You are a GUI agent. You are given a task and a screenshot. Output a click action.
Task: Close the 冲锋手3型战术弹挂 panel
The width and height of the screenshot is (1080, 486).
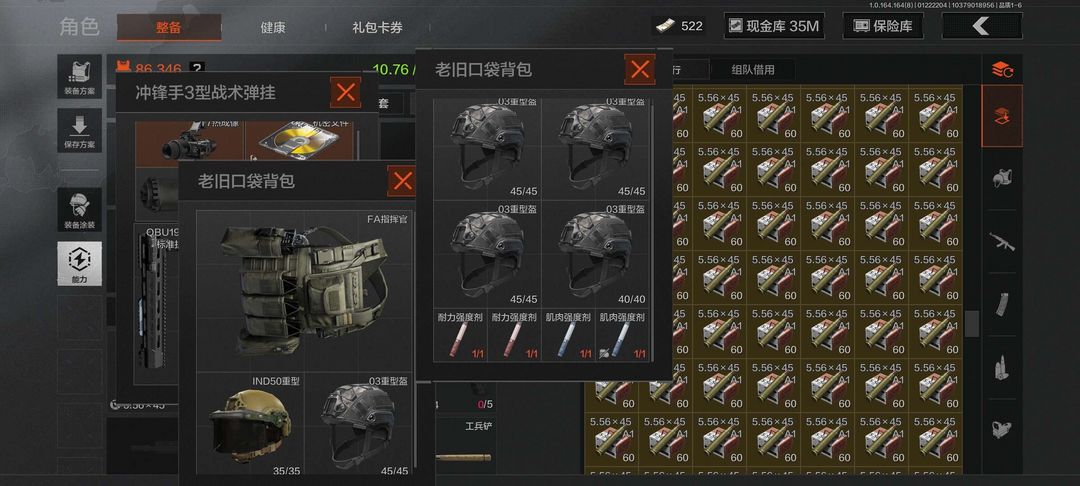point(345,92)
